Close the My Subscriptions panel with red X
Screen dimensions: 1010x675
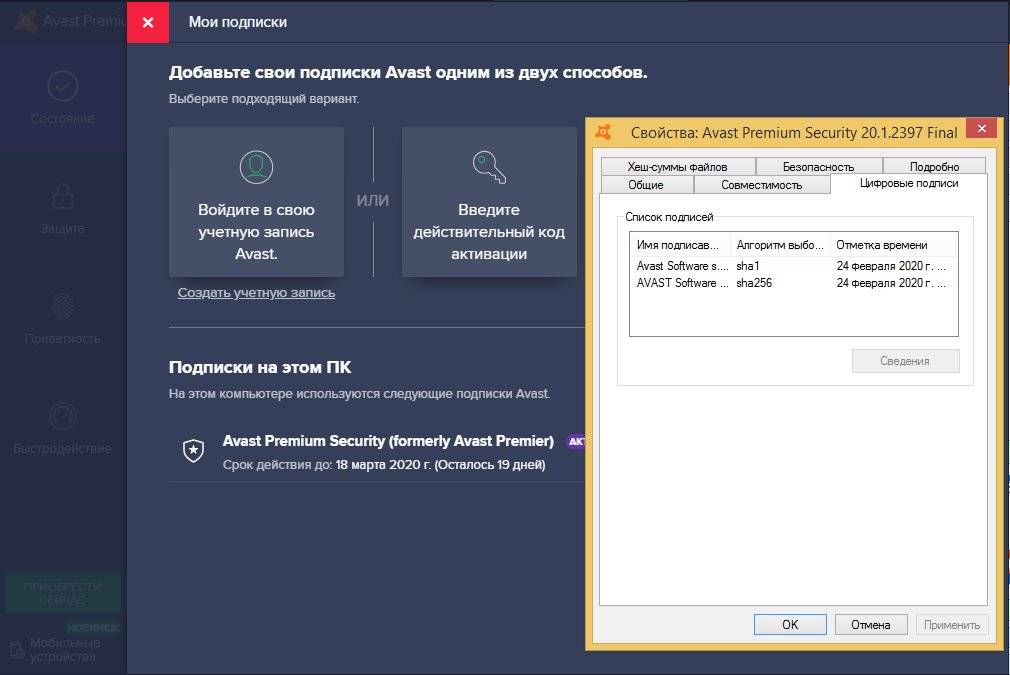(148, 22)
